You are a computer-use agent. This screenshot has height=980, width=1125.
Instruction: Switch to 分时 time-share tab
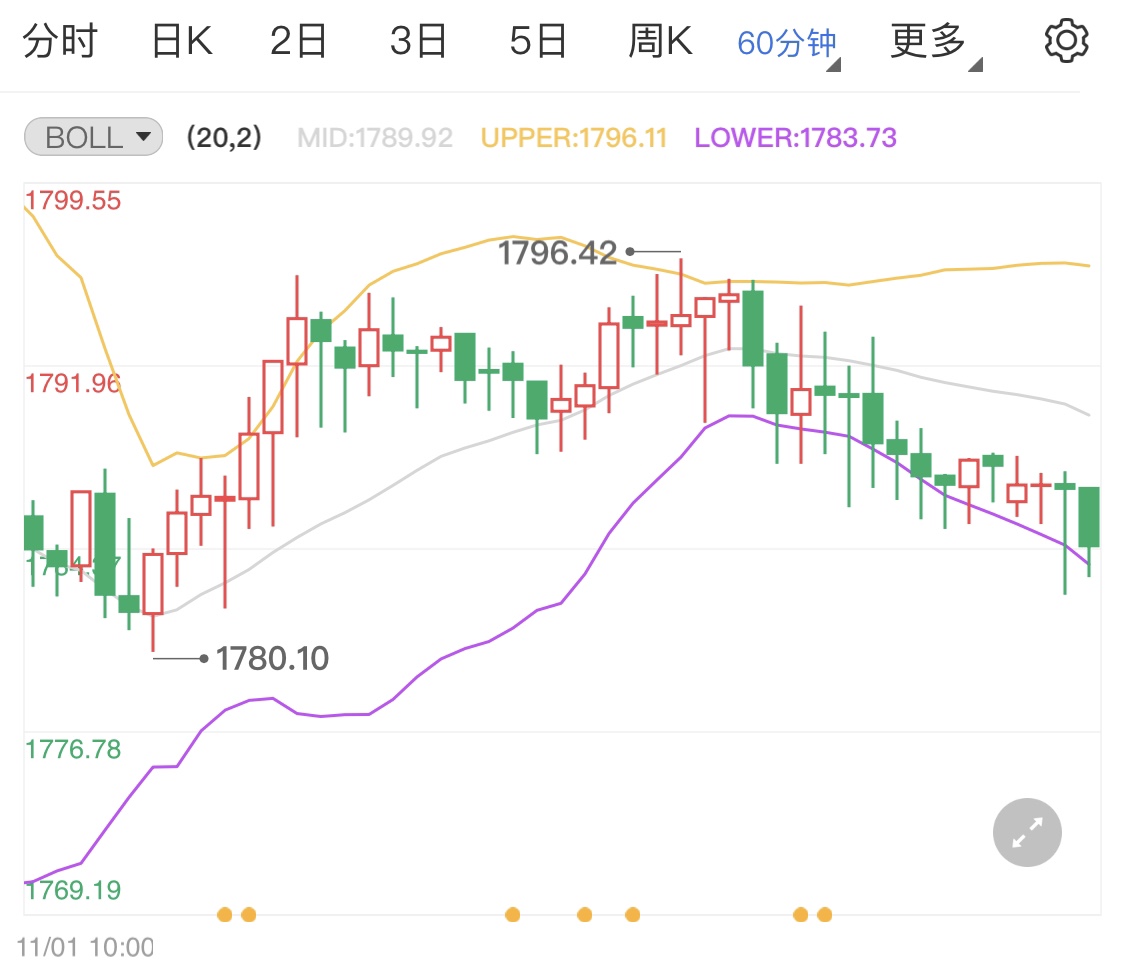[60, 41]
